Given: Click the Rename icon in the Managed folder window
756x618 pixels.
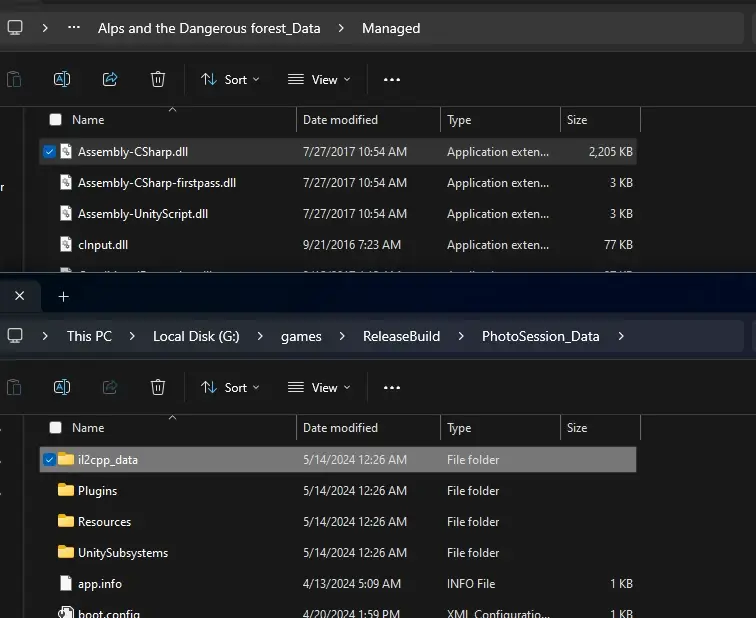Looking at the screenshot, I should coord(62,79).
